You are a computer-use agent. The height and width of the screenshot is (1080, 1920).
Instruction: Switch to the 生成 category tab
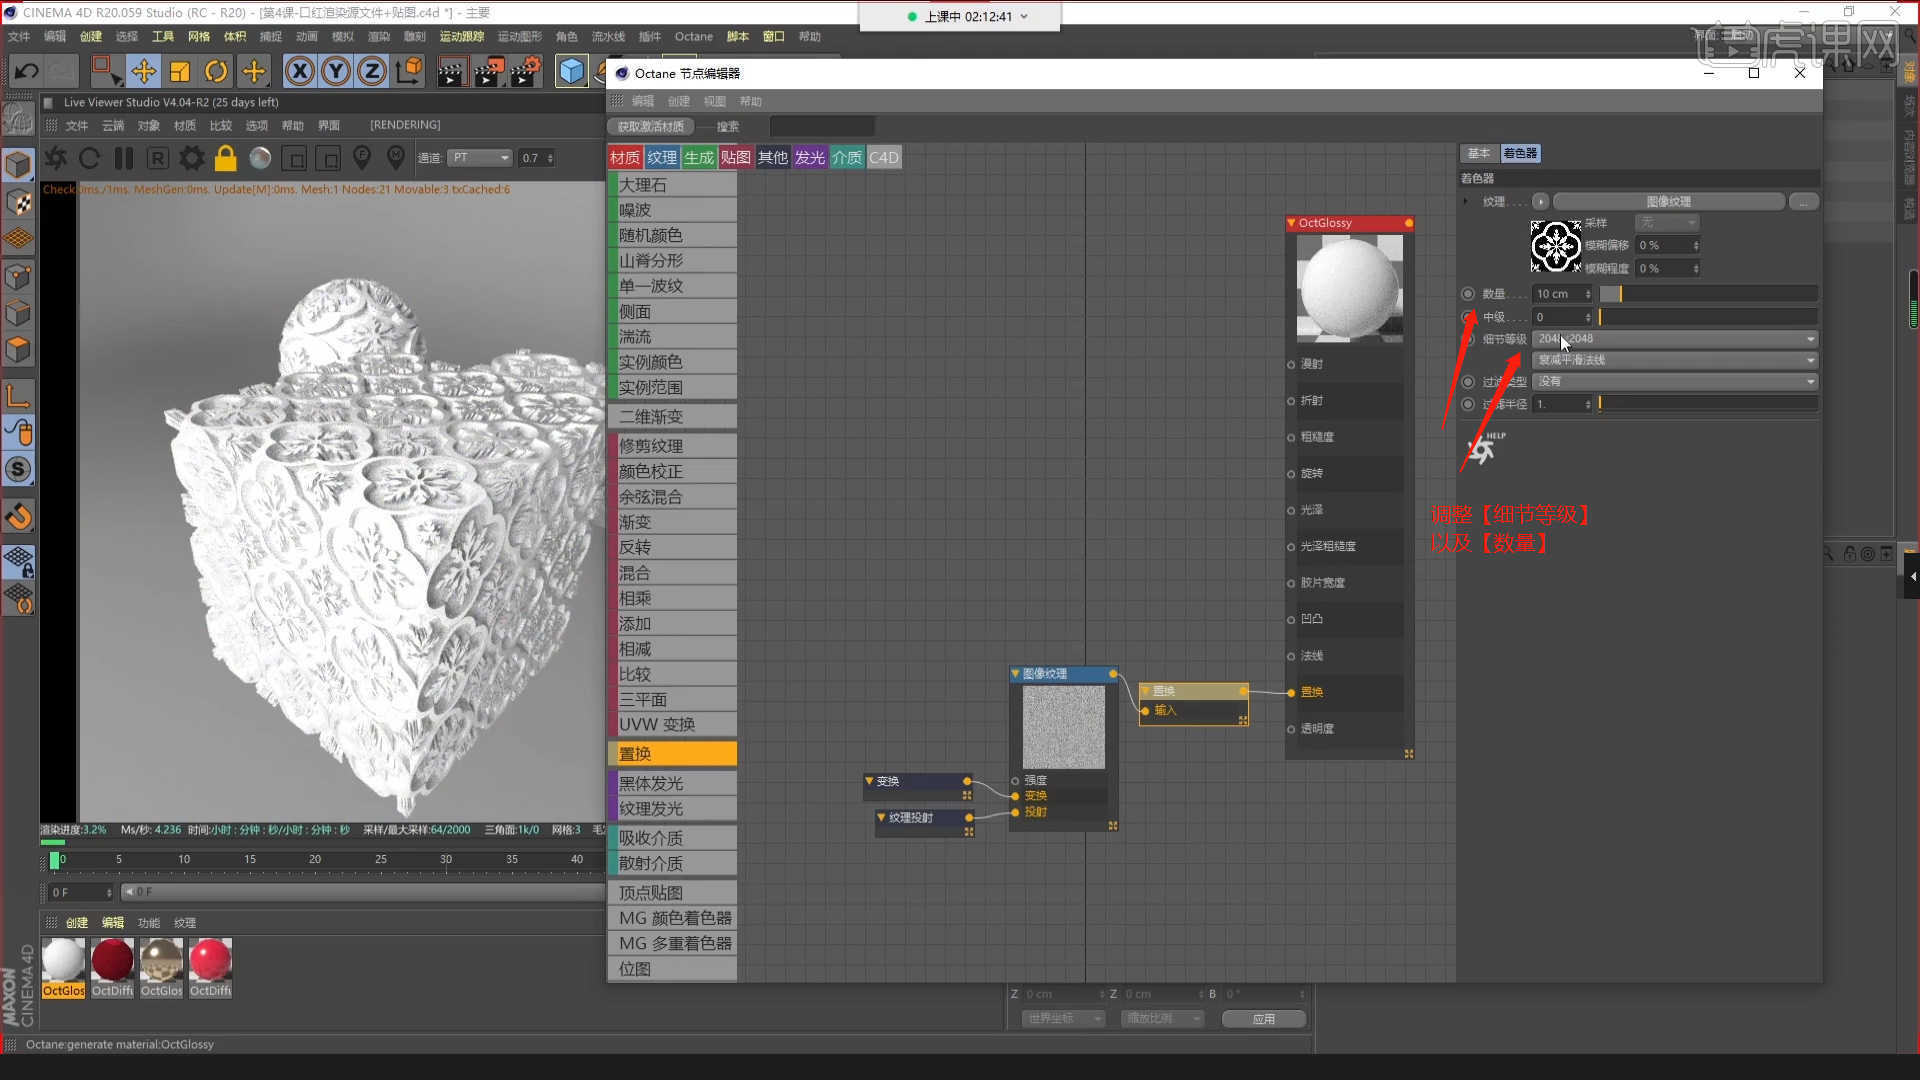[x=699, y=157]
